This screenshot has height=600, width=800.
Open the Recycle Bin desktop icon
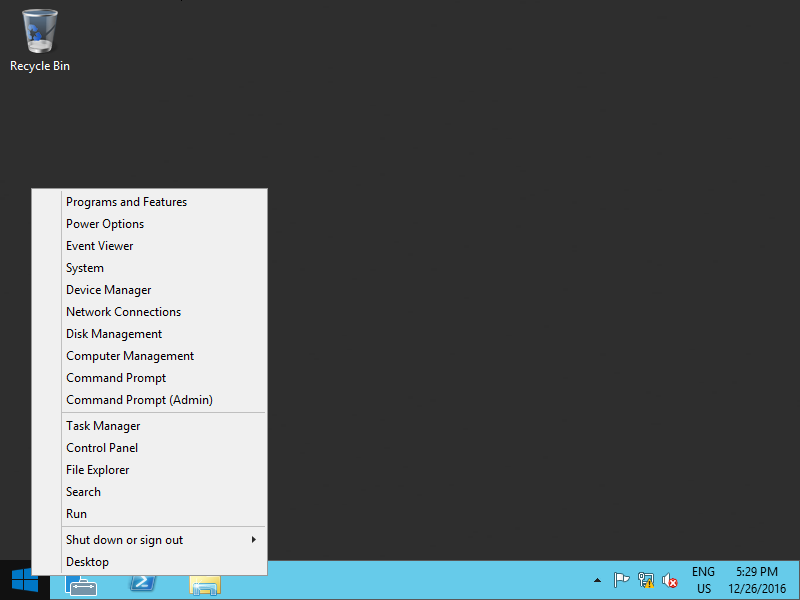tap(39, 40)
